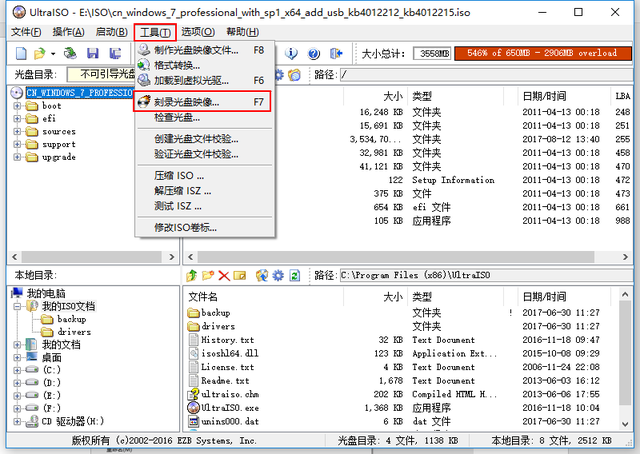Viewport: 640px width, 454px height.
Task: Click the Save As toolbar icon
Action: (116, 53)
